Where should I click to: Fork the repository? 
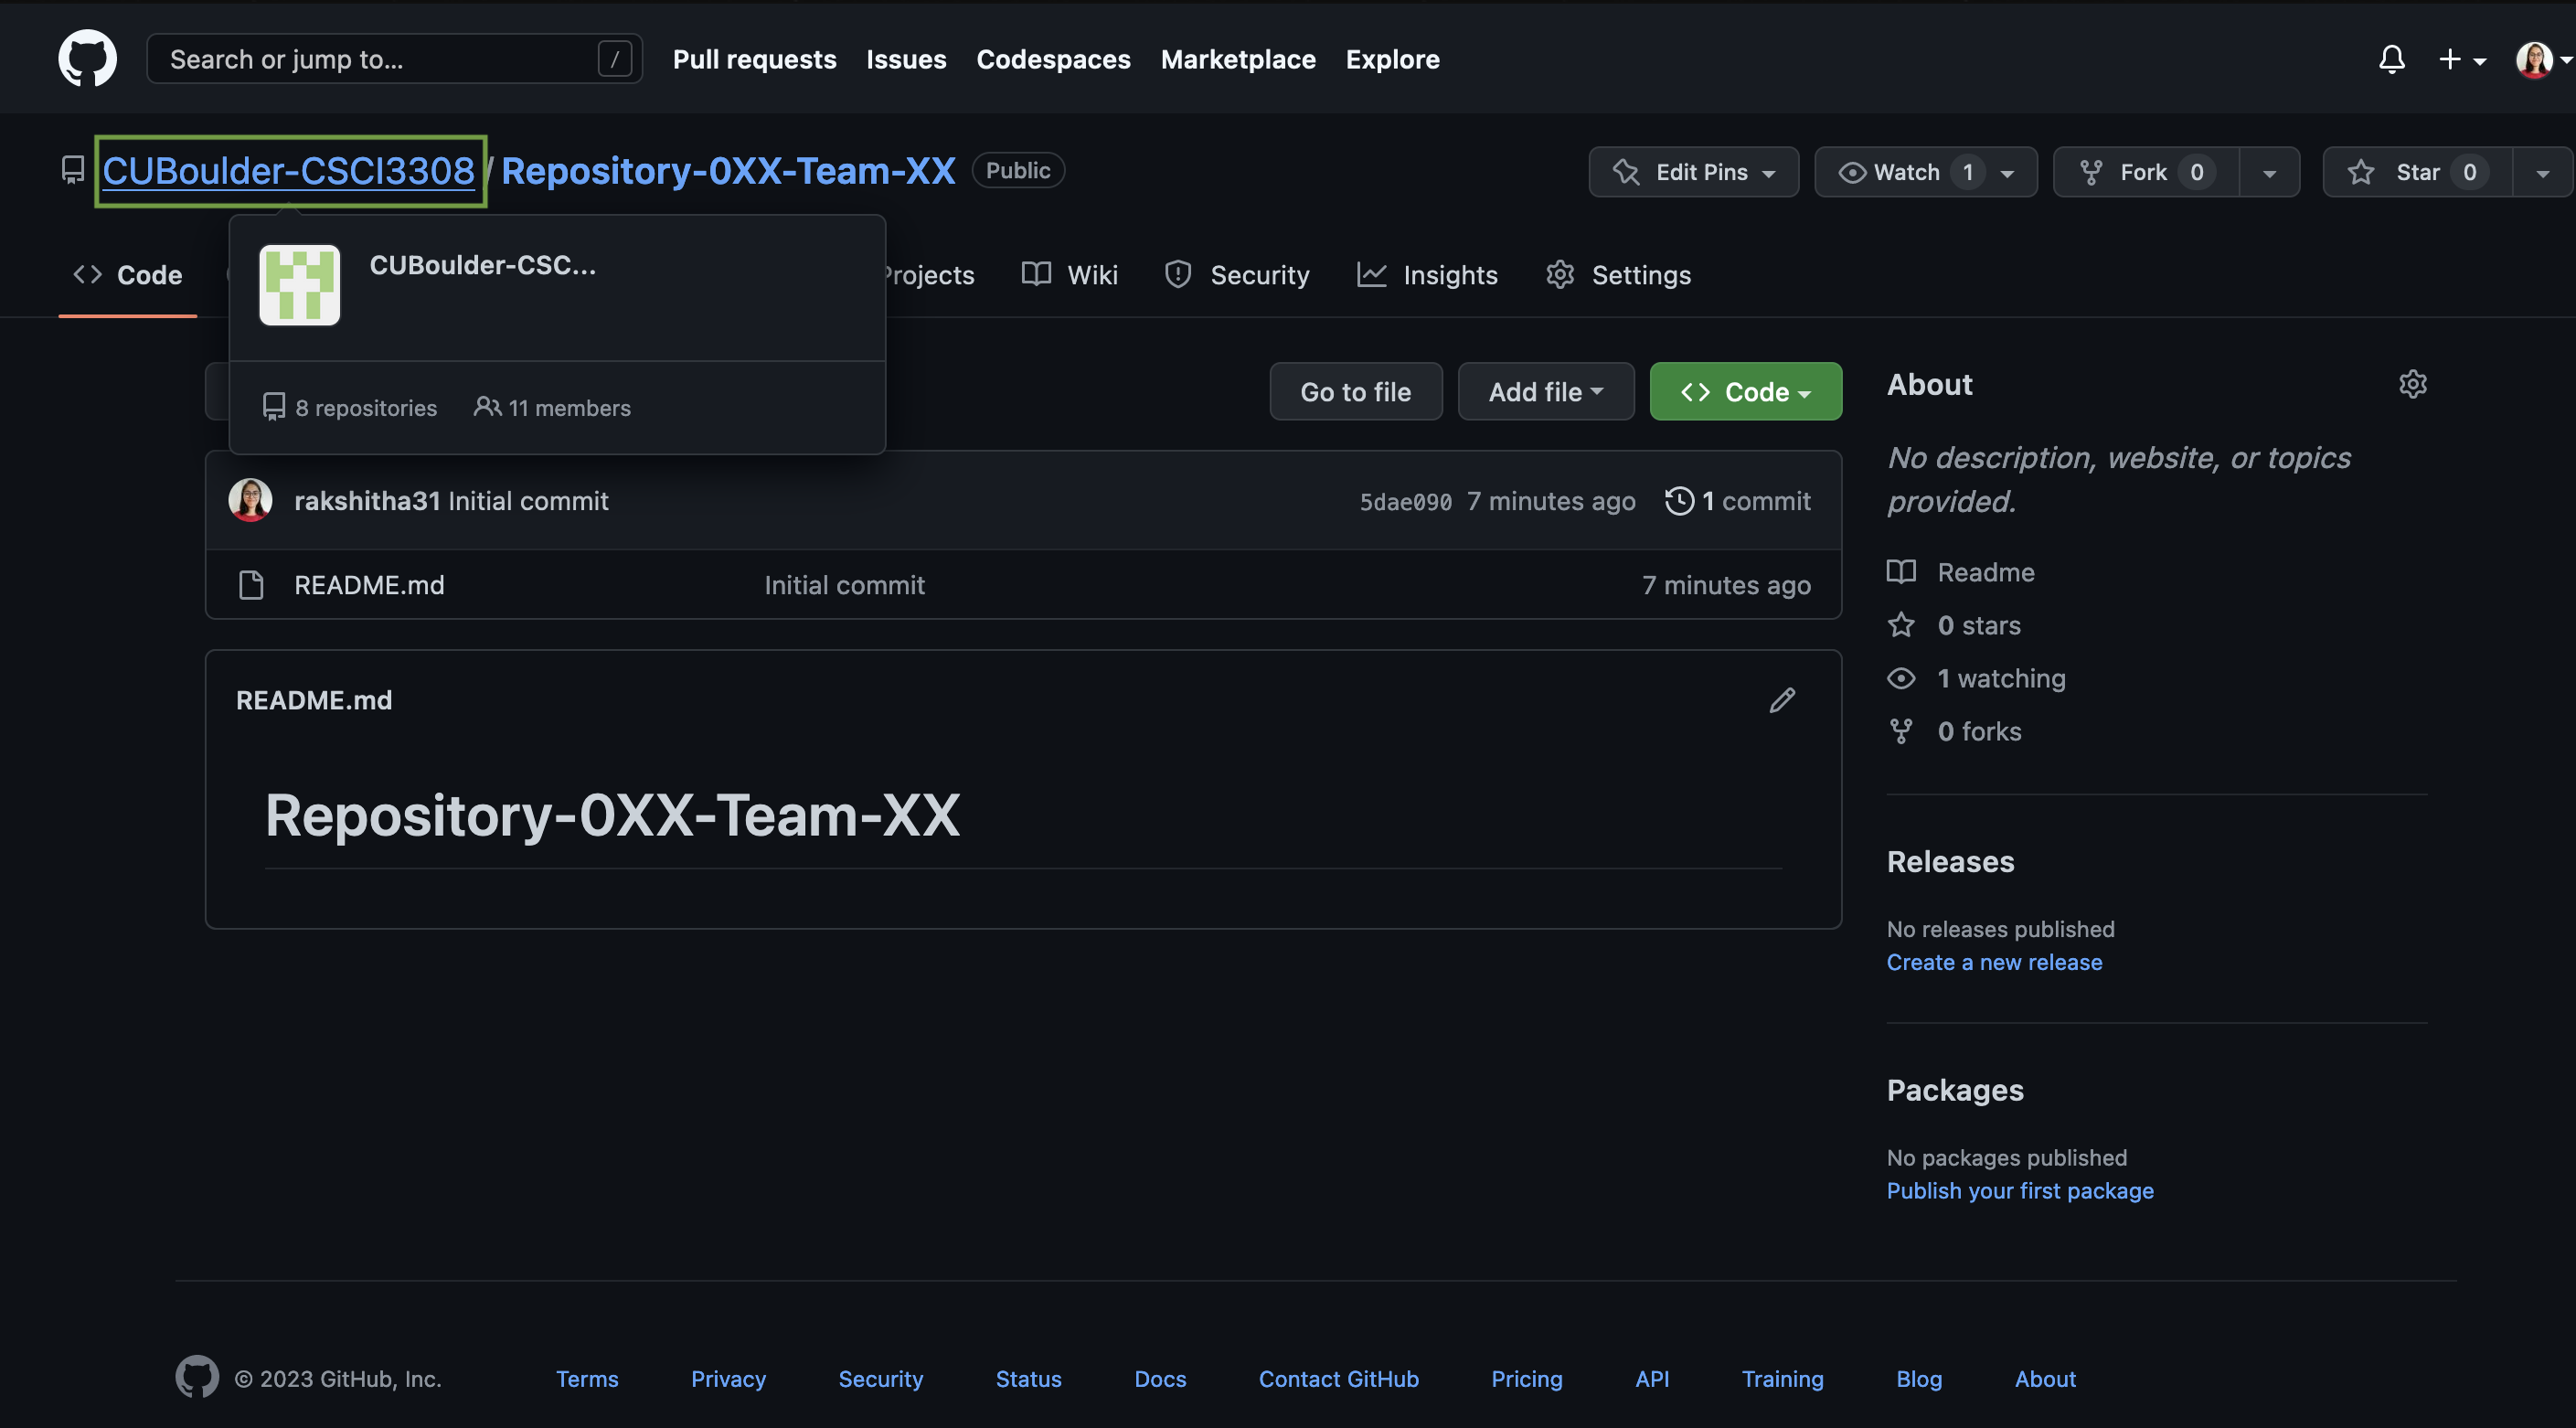(x=2145, y=172)
